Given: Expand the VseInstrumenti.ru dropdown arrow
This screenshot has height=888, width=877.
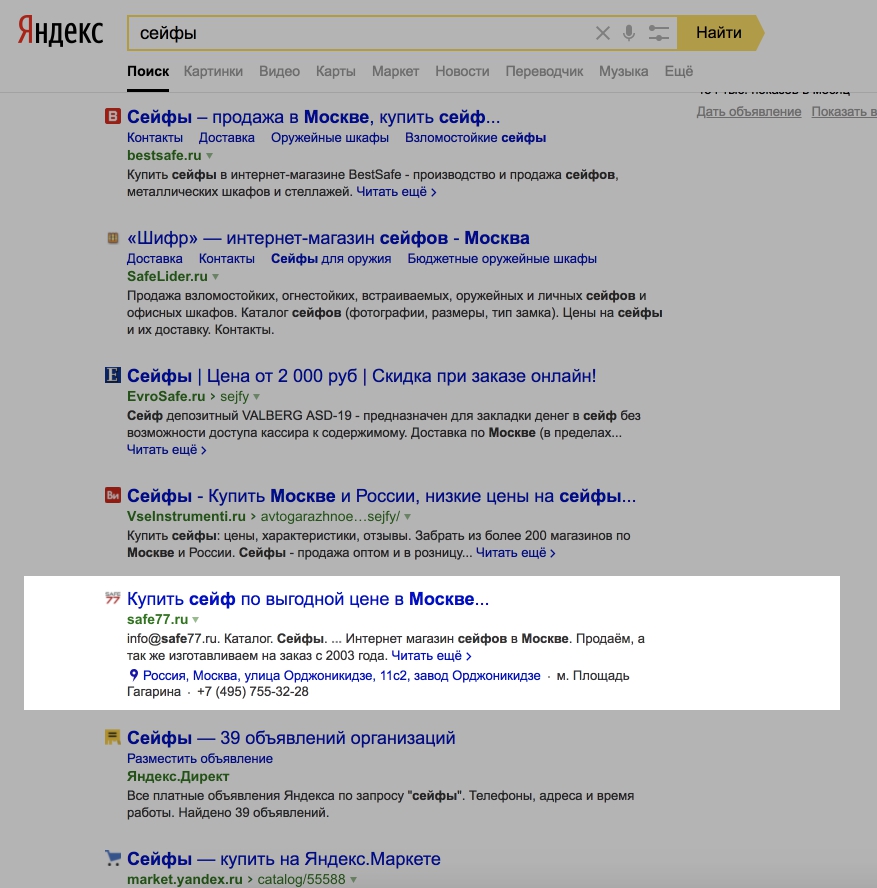Looking at the screenshot, I should [408, 517].
